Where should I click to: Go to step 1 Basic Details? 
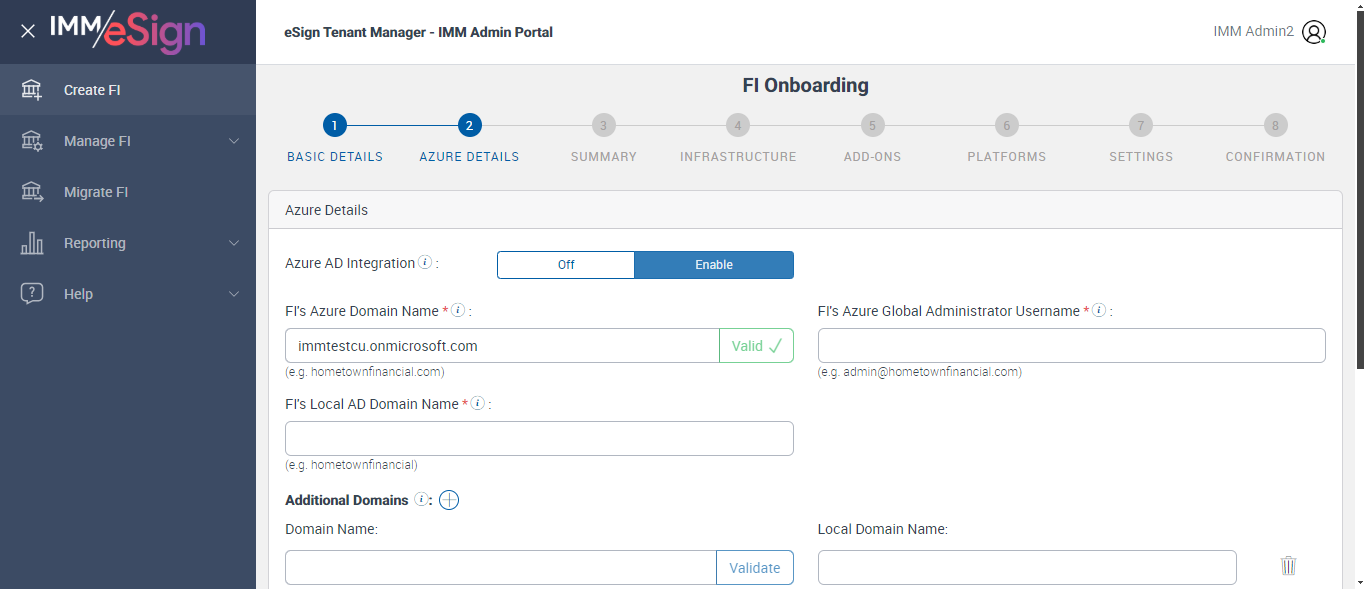click(x=335, y=126)
